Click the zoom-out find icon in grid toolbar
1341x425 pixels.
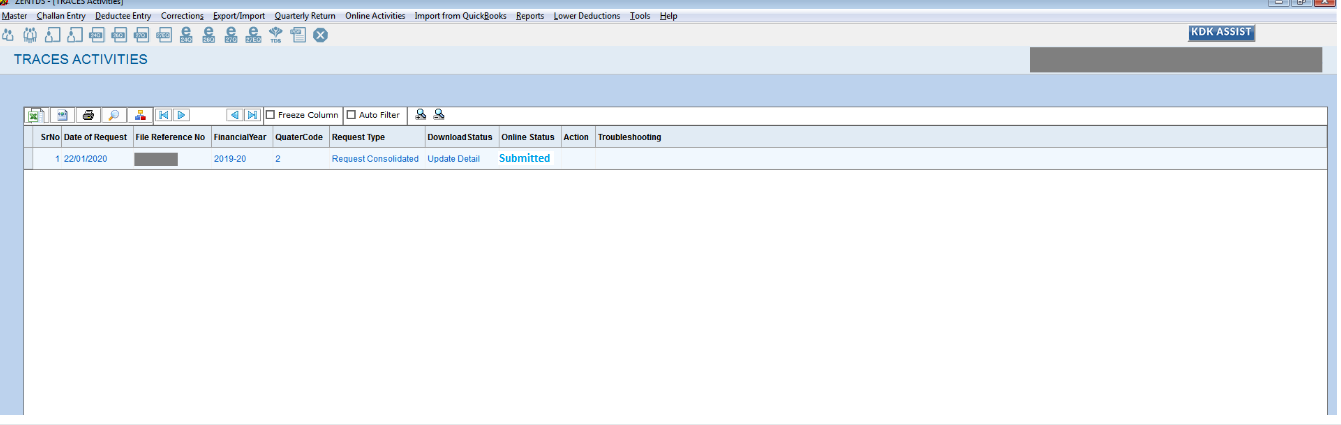click(x=438, y=114)
